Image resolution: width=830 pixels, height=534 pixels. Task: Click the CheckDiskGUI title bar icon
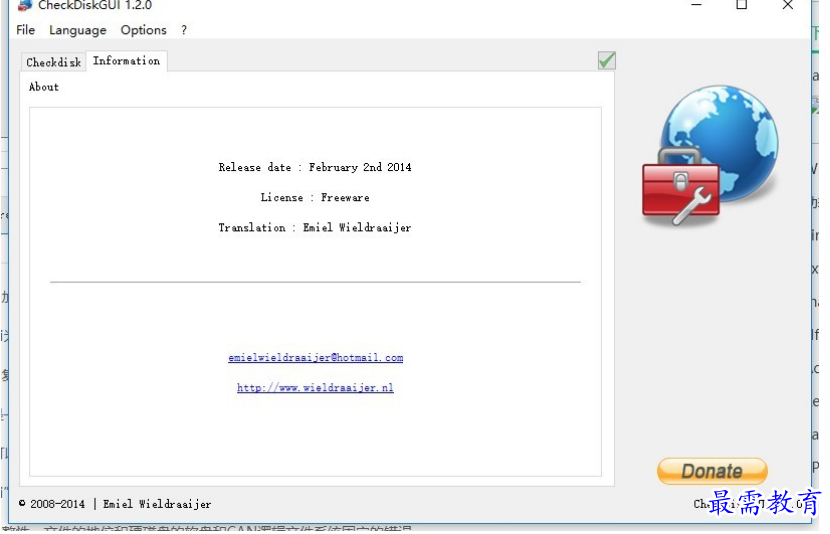click(24, 5)
